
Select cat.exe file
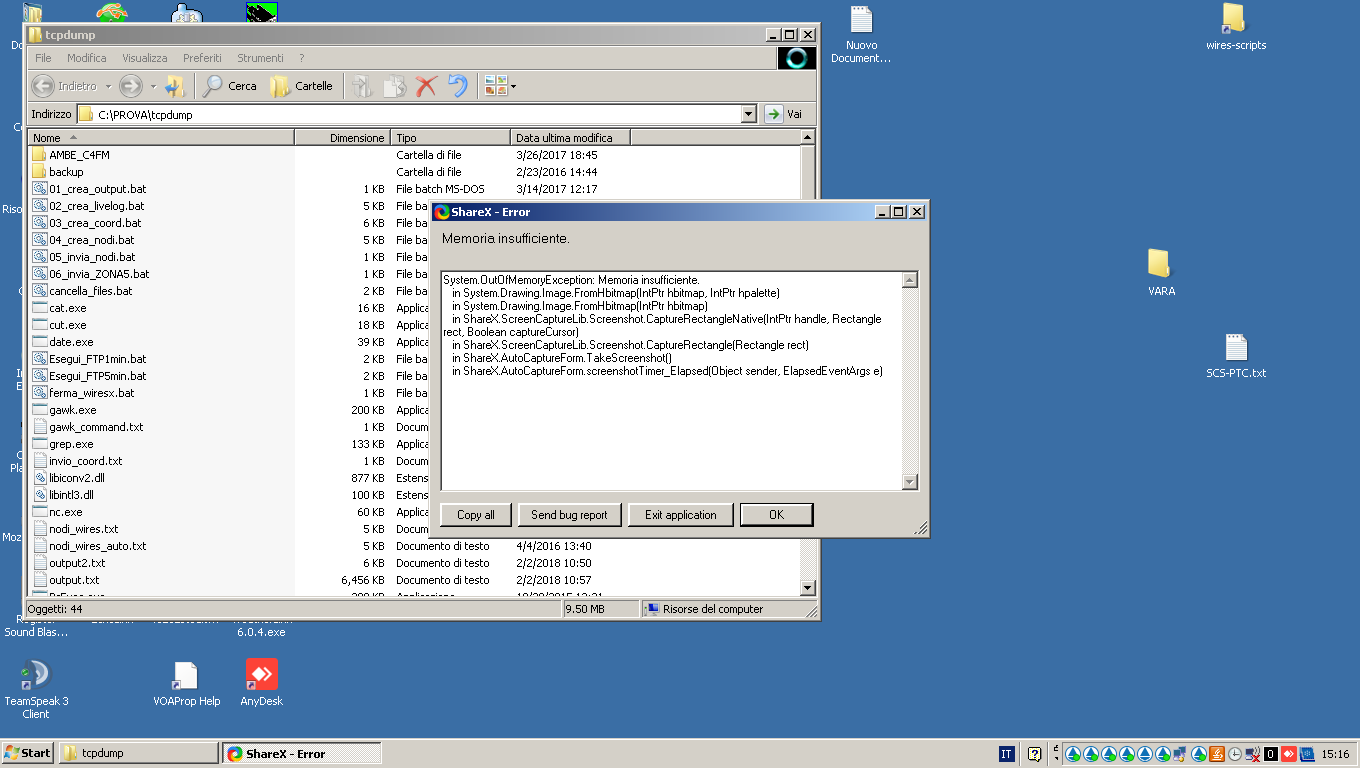(59, 308)
